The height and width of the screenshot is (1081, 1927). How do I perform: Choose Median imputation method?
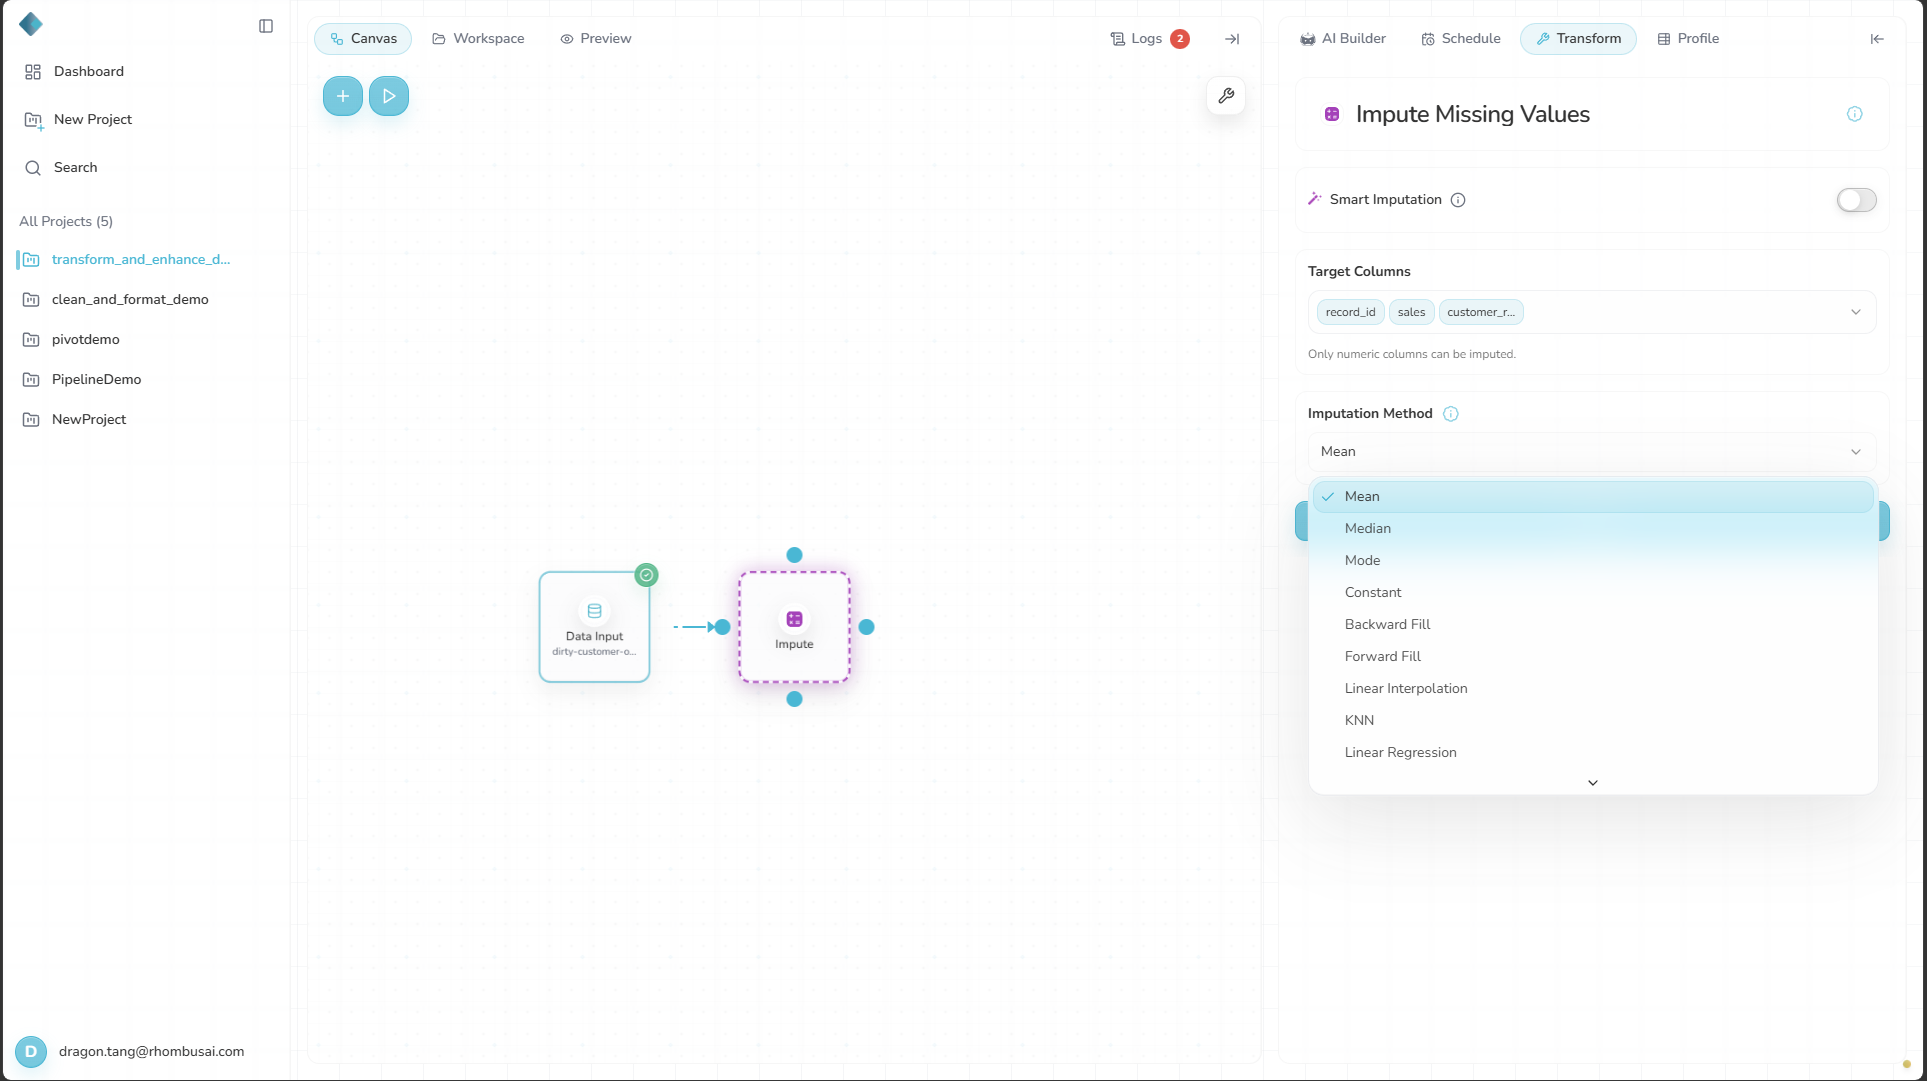pos(1593,528)
